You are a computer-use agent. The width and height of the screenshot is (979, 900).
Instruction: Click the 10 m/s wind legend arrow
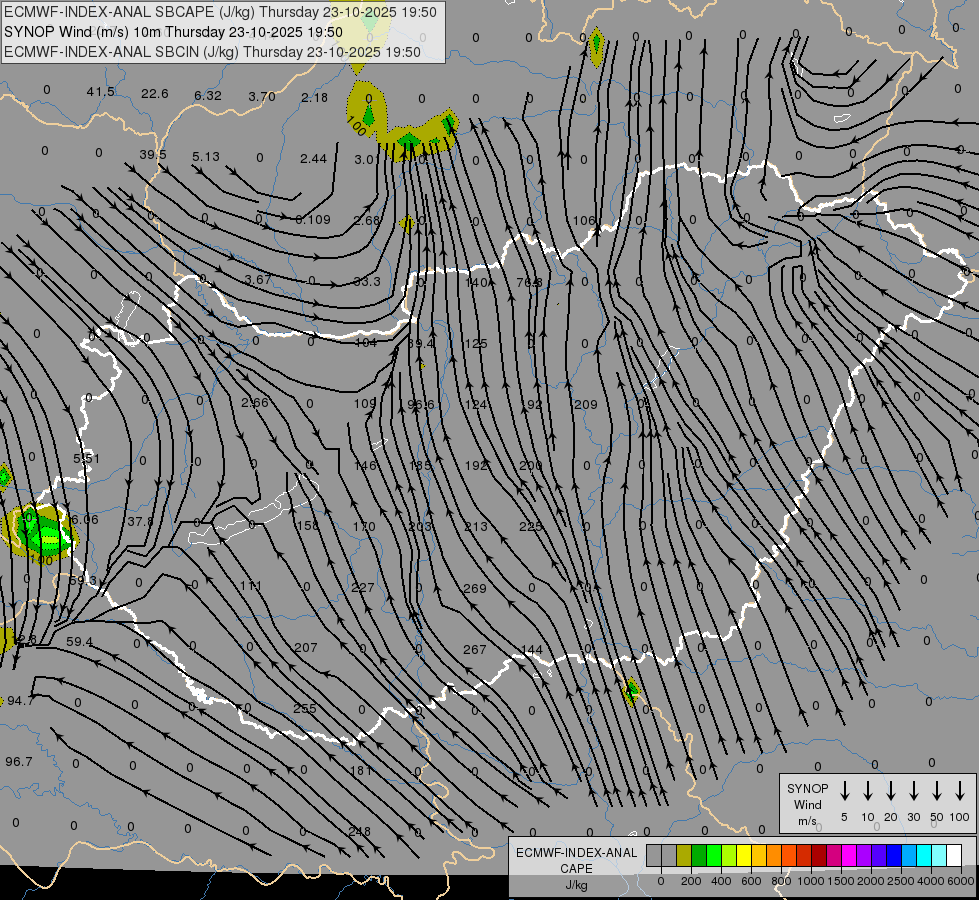tap(868, 791)
